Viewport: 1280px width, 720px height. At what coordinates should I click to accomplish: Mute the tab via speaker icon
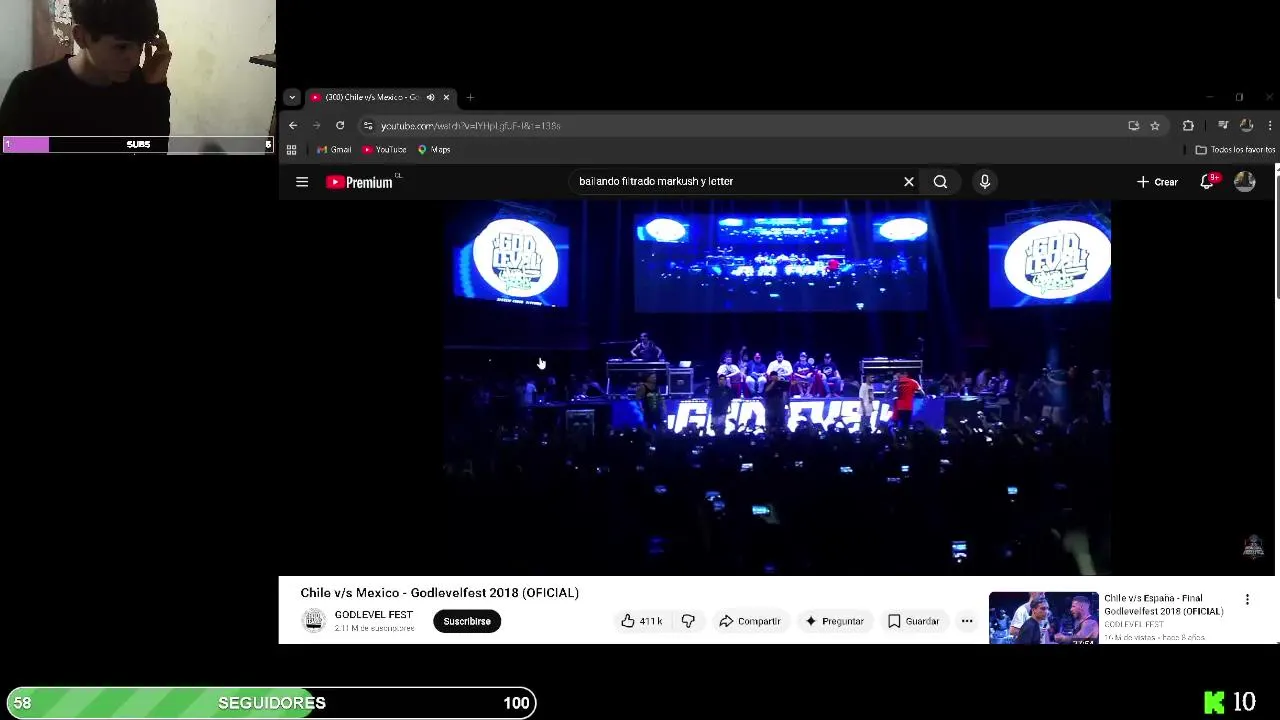(x=430, y=97)
